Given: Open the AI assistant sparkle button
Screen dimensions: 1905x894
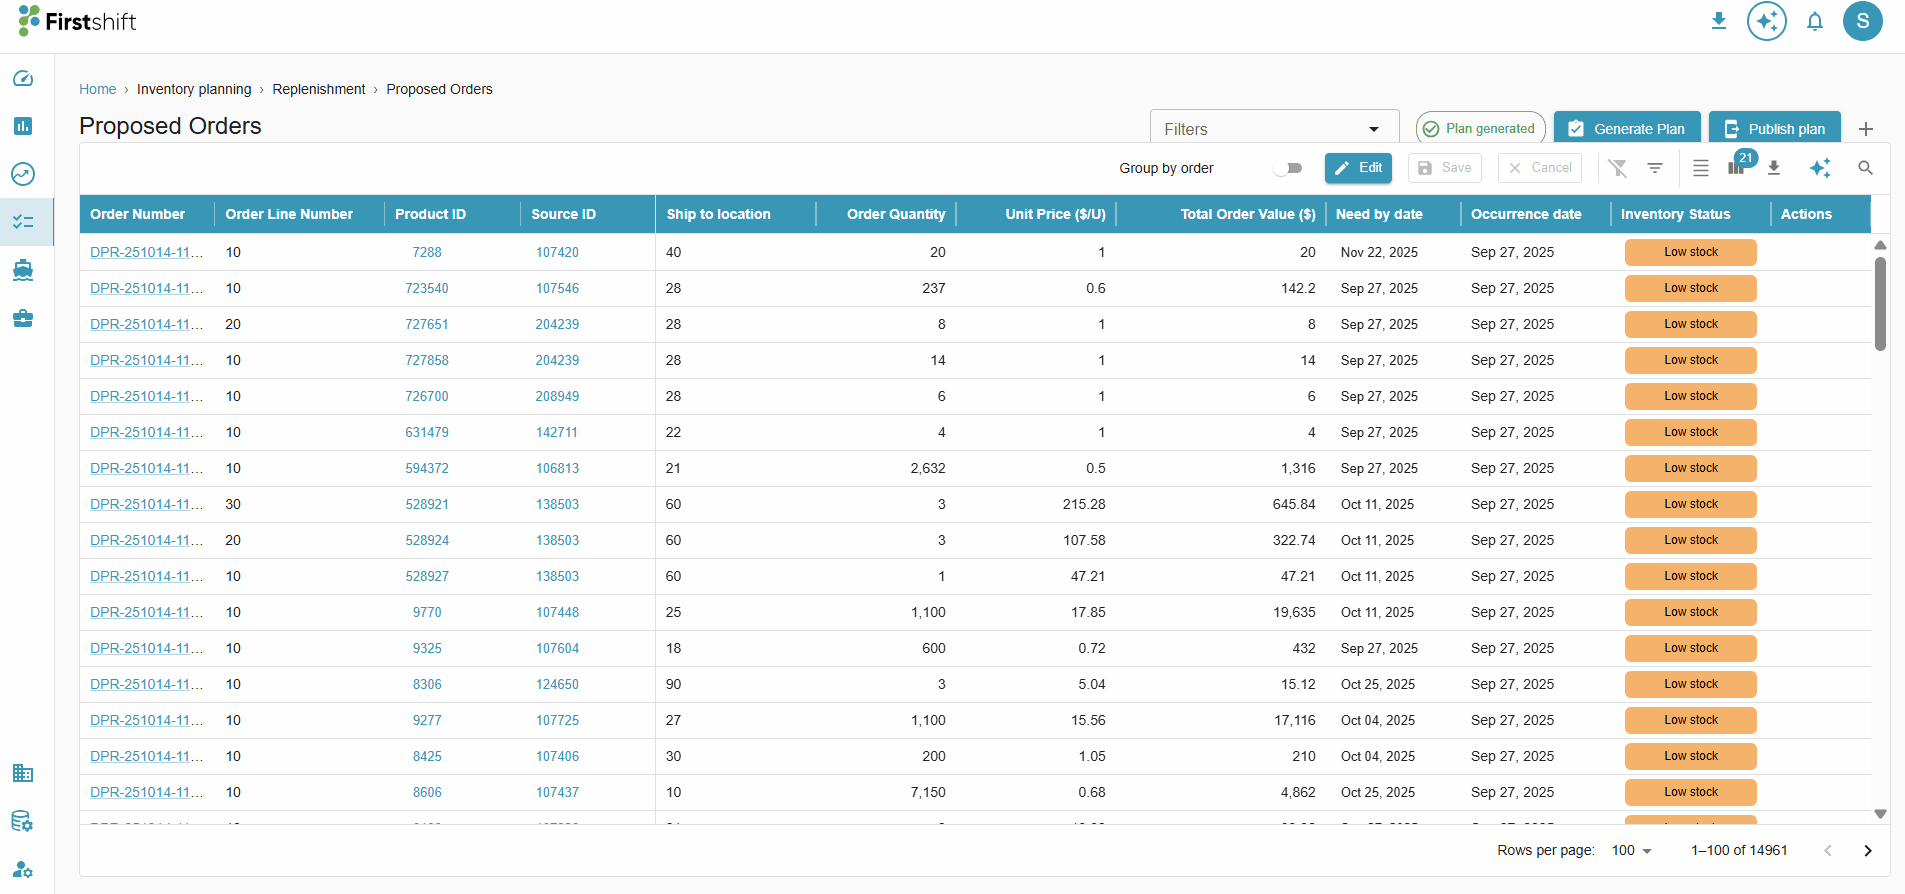Looking at the screenshot, I should pos(1767,21).
